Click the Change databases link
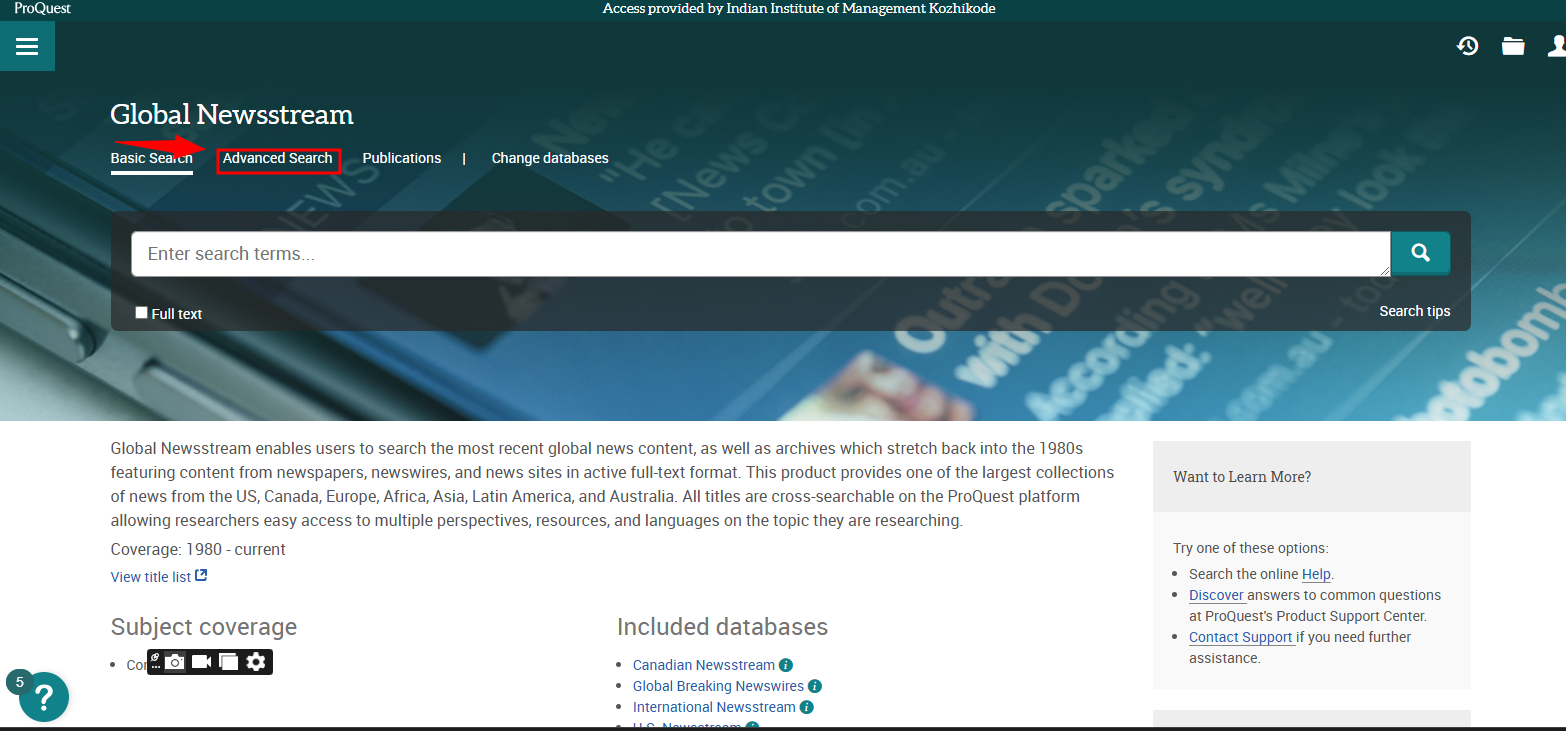This screenshot has width=1566, height=731. point(549,158)
